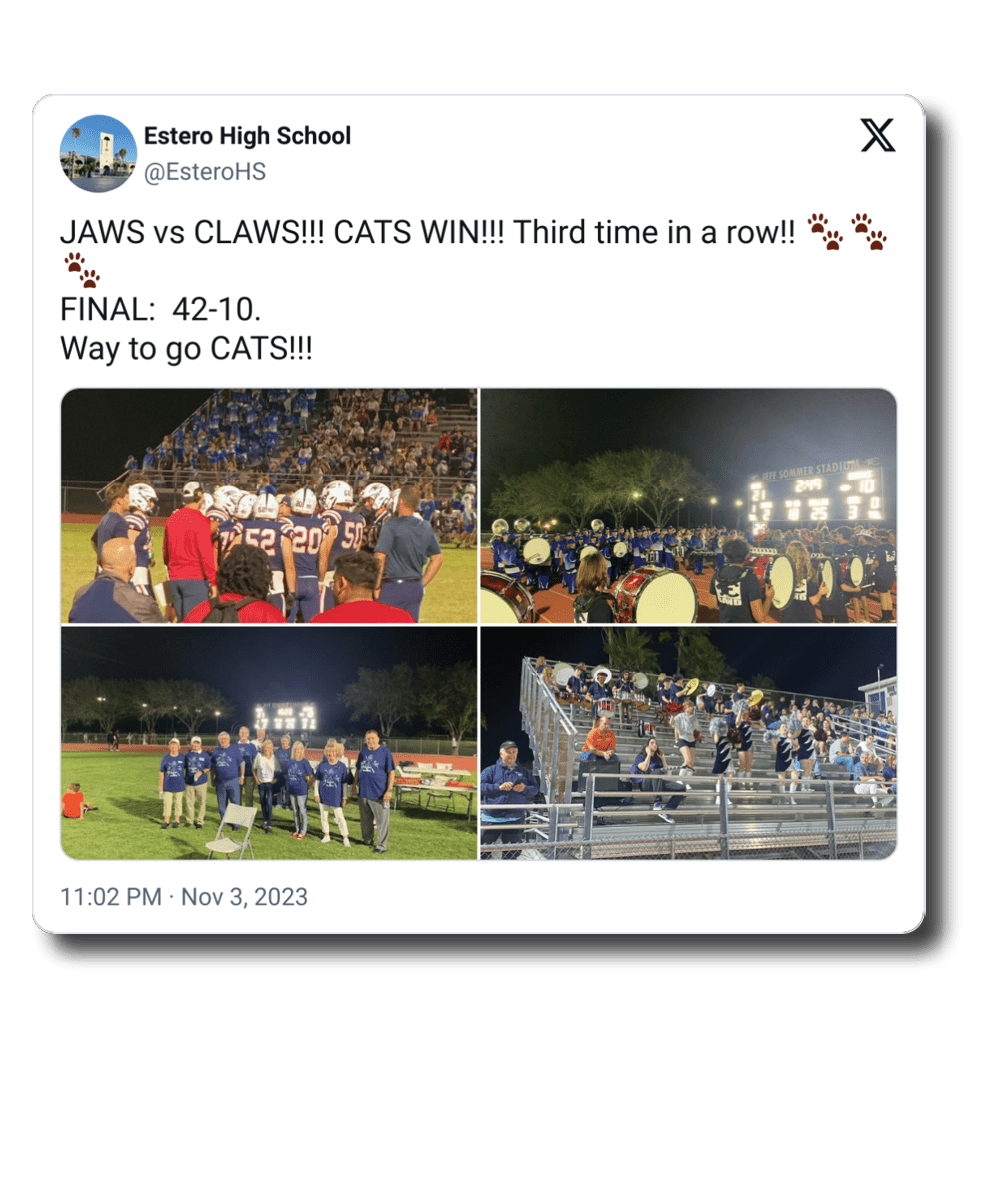Open the marching band scoreboard photo
The width and height of the screenshot is (996, 1177).
coord(688,506)
